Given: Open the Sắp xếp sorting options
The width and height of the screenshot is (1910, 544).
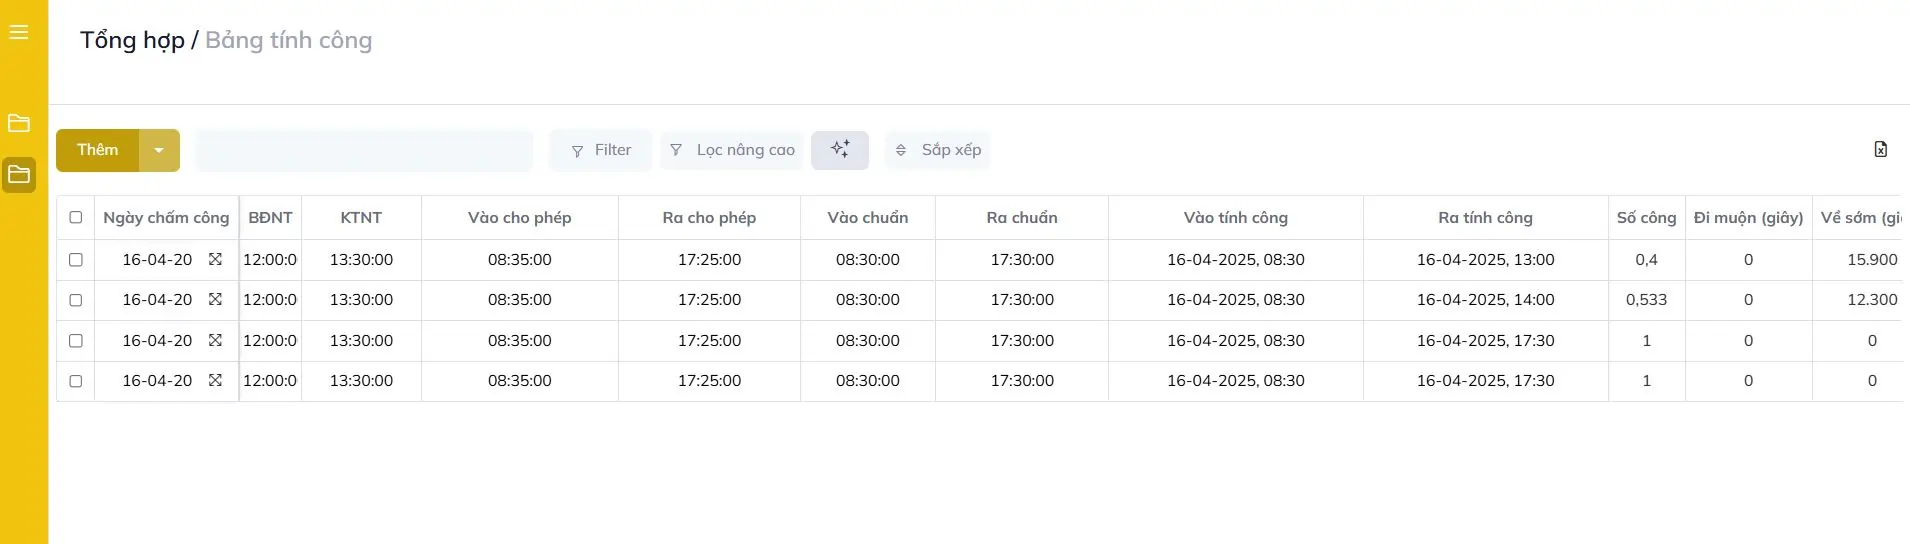Looking at the screenshot, I should (938, 150).
